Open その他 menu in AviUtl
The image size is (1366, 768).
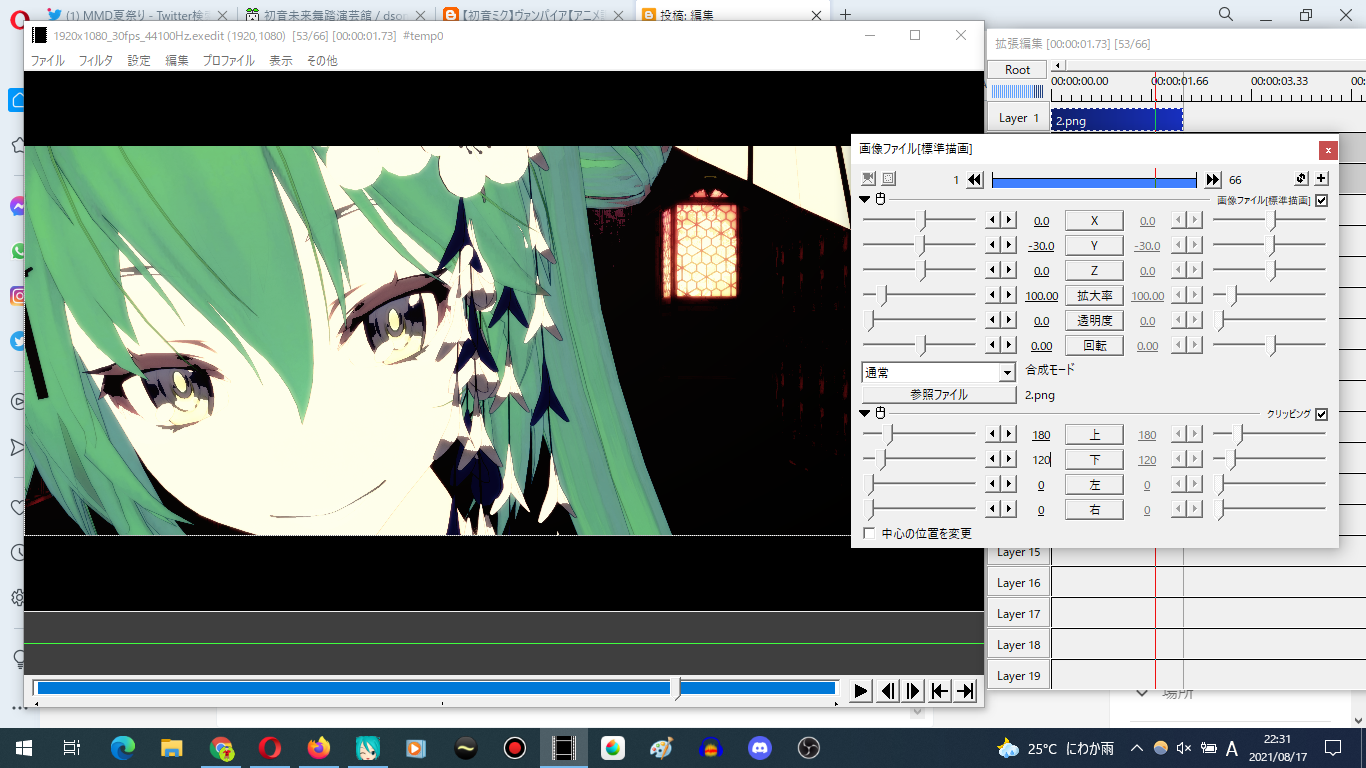coord(321,60)
